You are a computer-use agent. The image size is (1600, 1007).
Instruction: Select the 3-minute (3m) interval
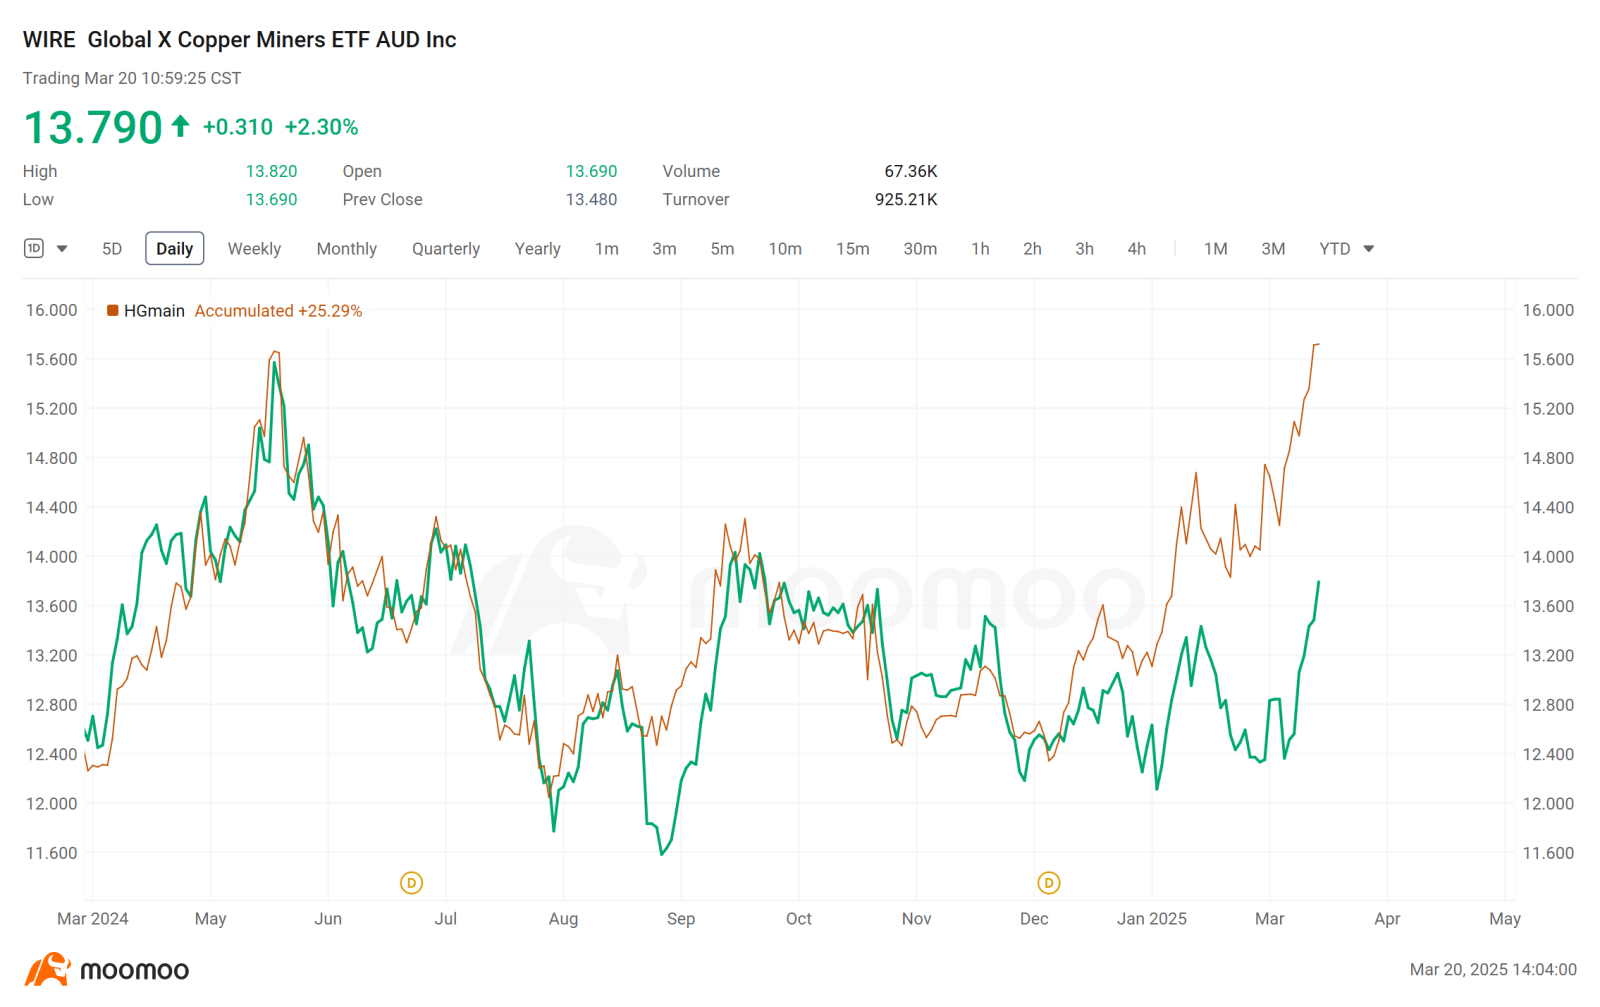[665, 249]
